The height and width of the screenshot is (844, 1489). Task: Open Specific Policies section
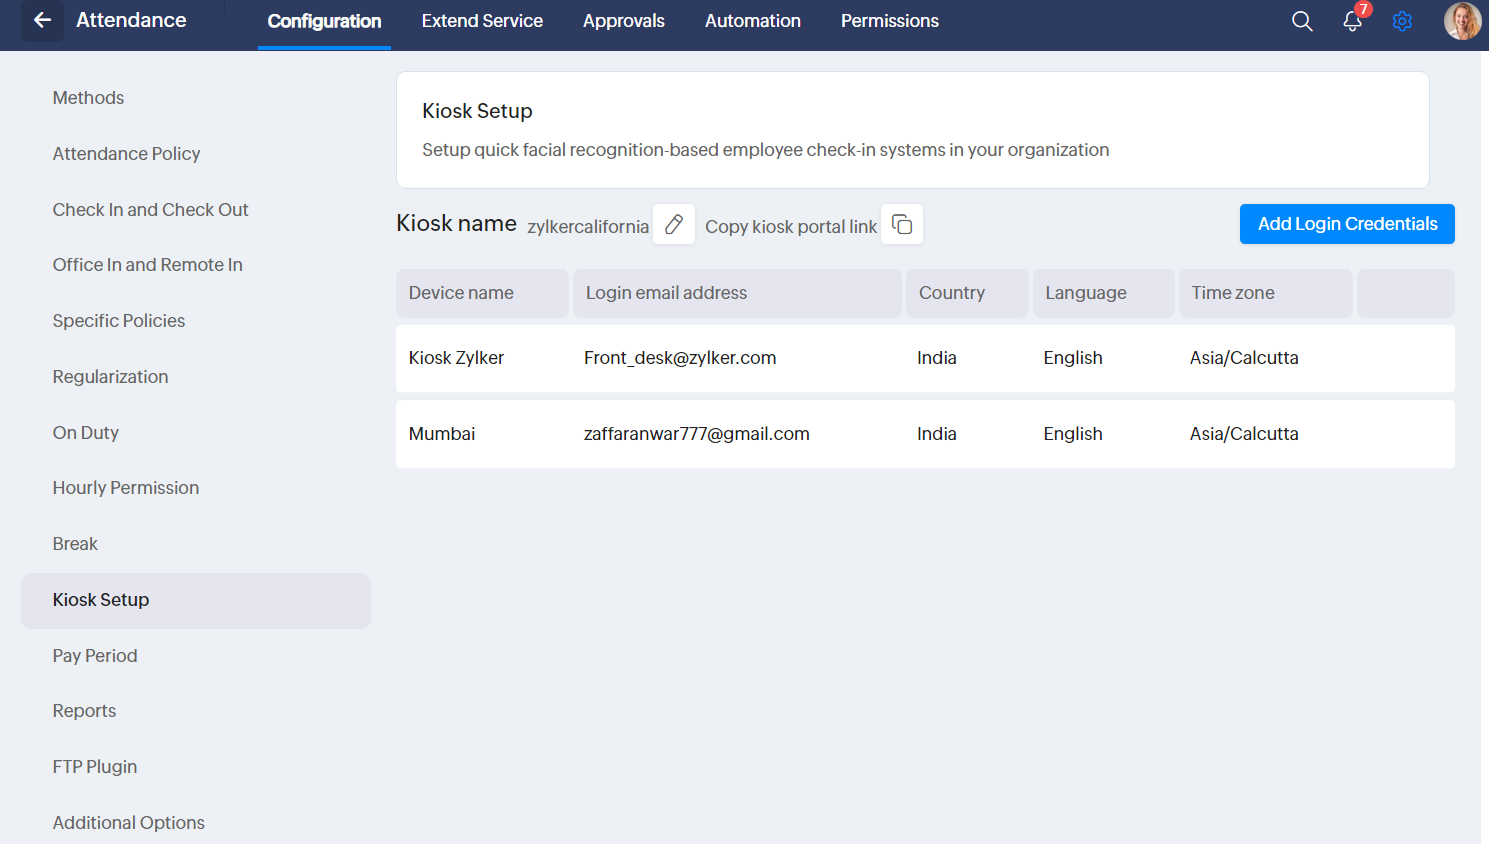pyautogui.click(x=119, y=321)
